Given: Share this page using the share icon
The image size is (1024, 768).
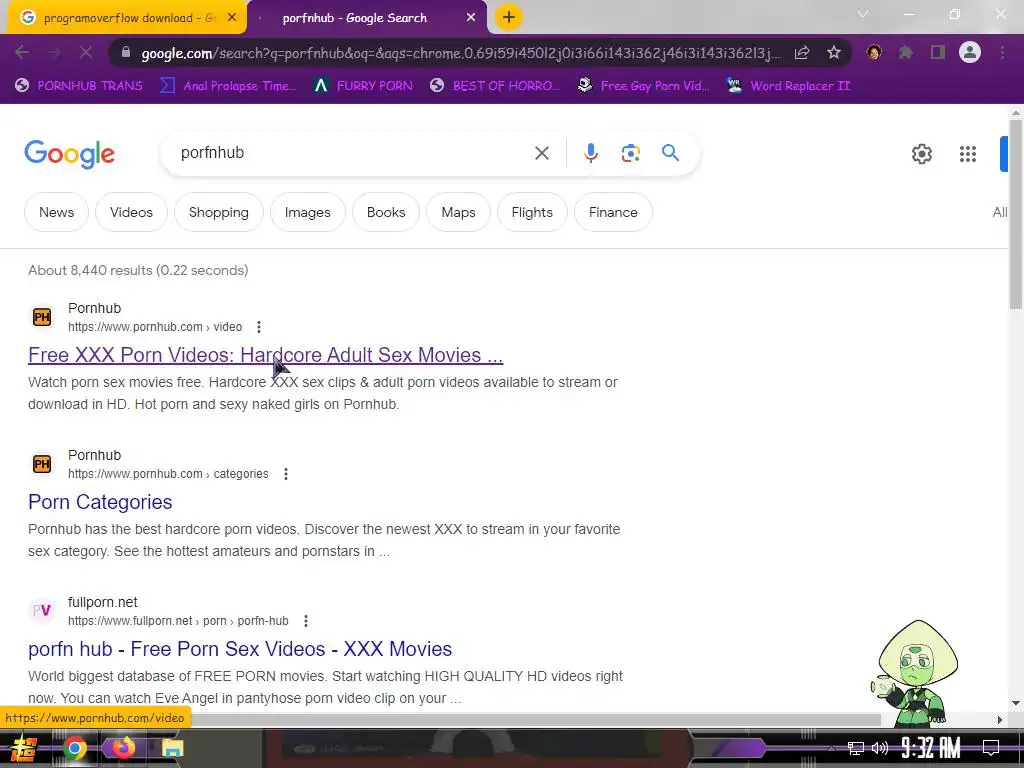Looking at the screenshot, I should click(x=802, y=52).
